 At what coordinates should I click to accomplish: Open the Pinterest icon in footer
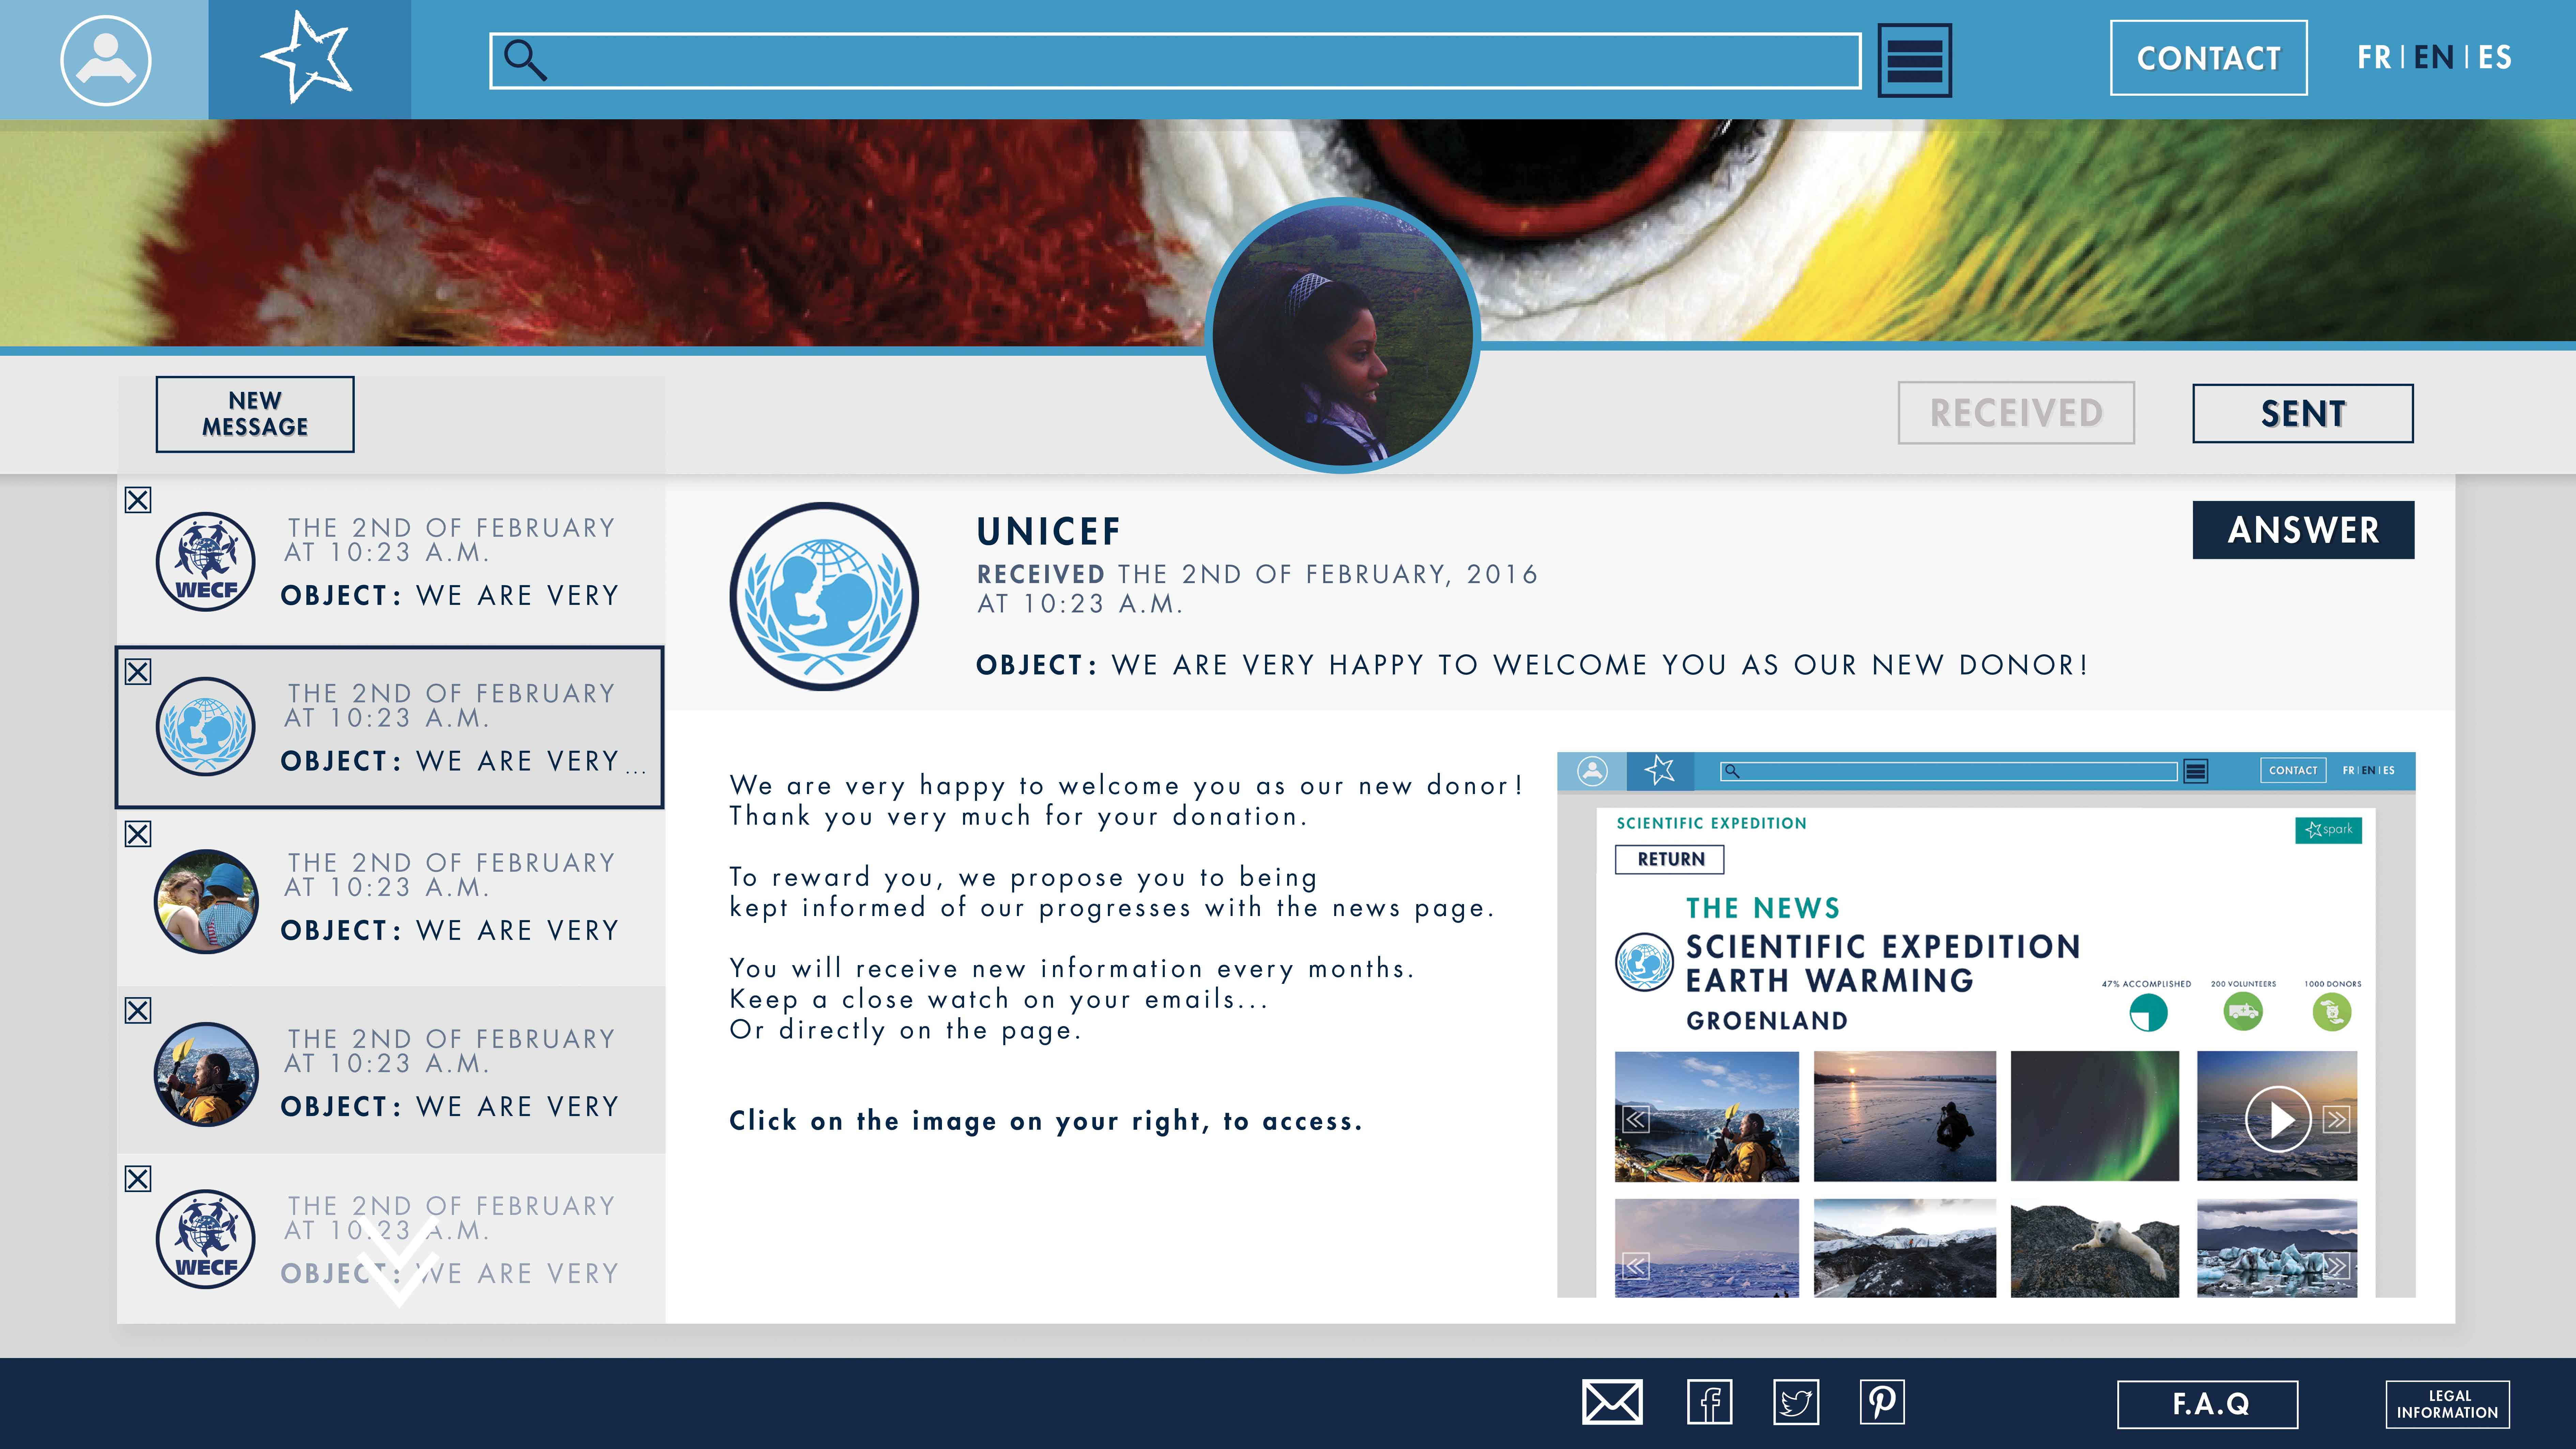[x=1882, y=1402]
